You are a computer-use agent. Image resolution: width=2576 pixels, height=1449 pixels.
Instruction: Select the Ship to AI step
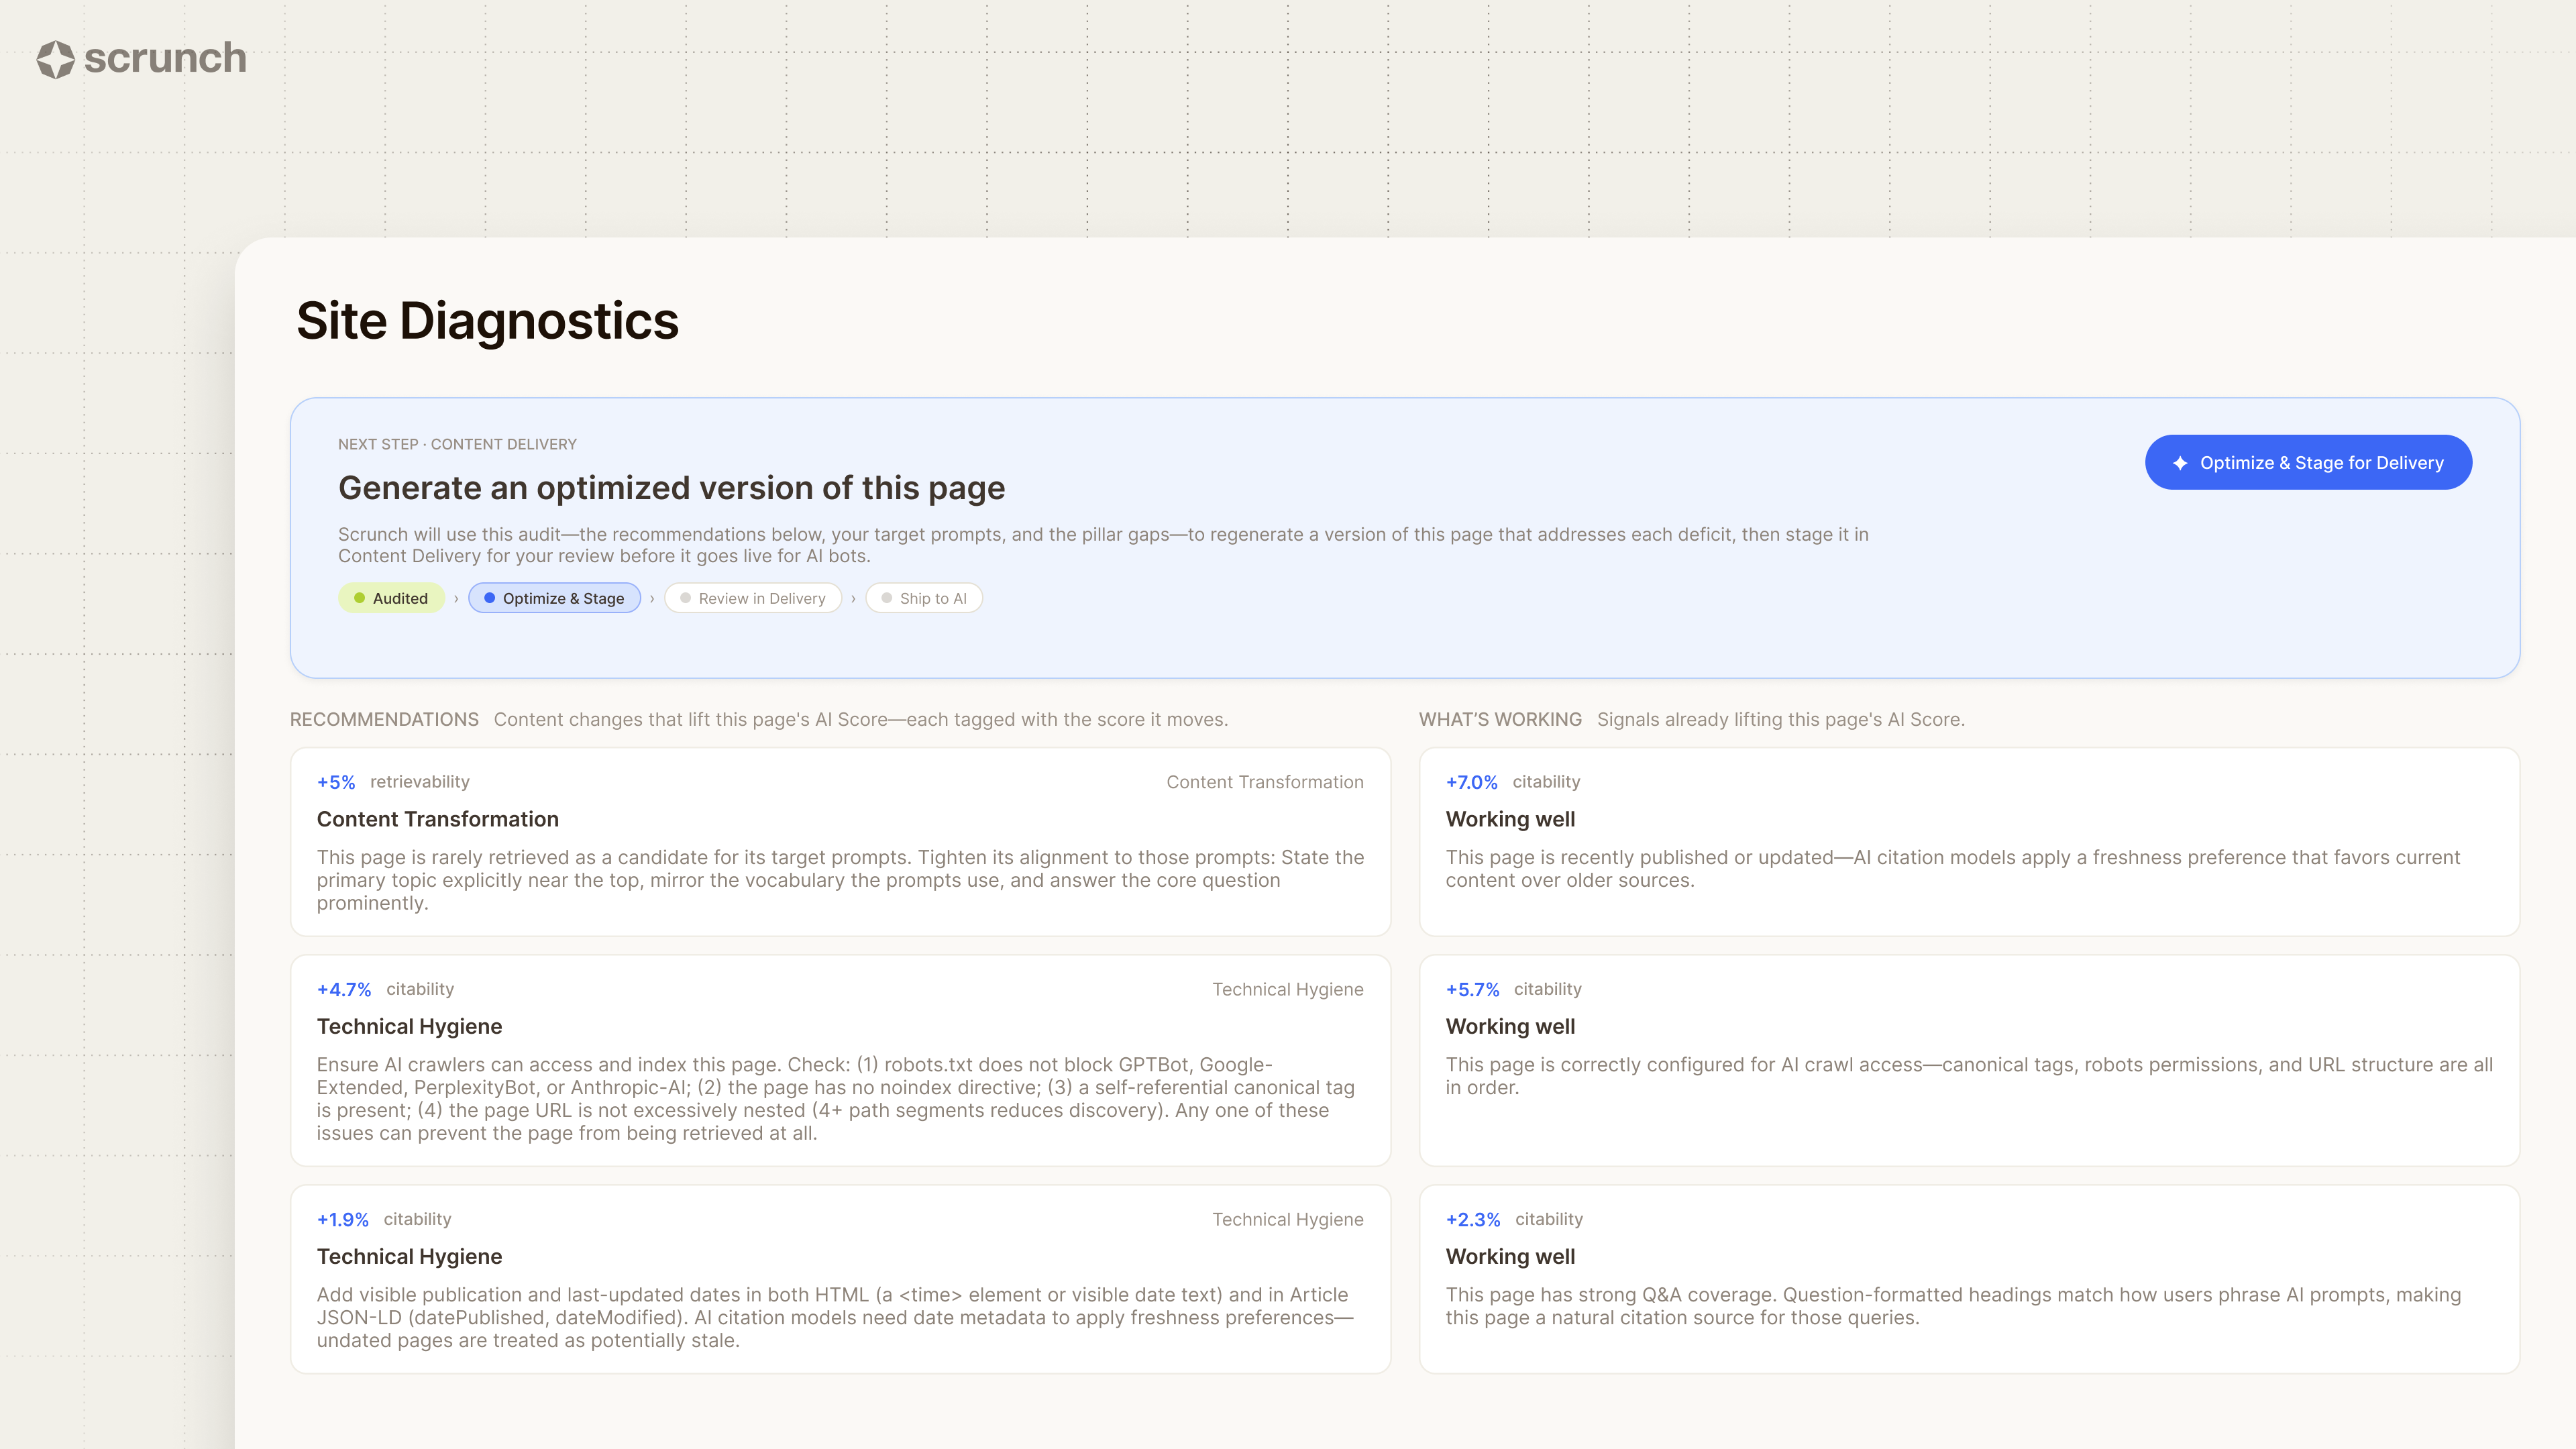pyautogui.click(x=924, y=598)
